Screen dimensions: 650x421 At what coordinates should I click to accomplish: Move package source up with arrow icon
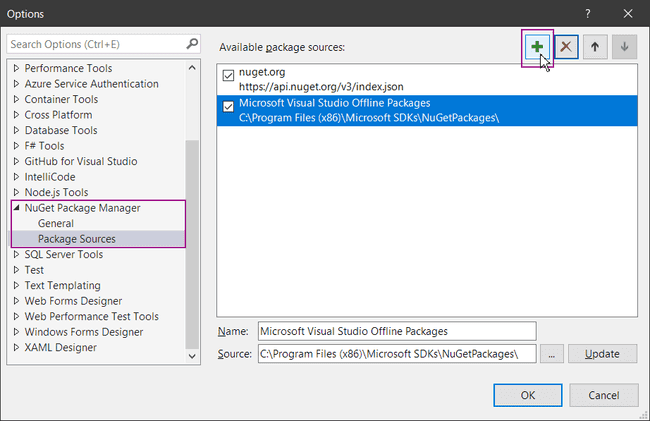coord(595,47)
